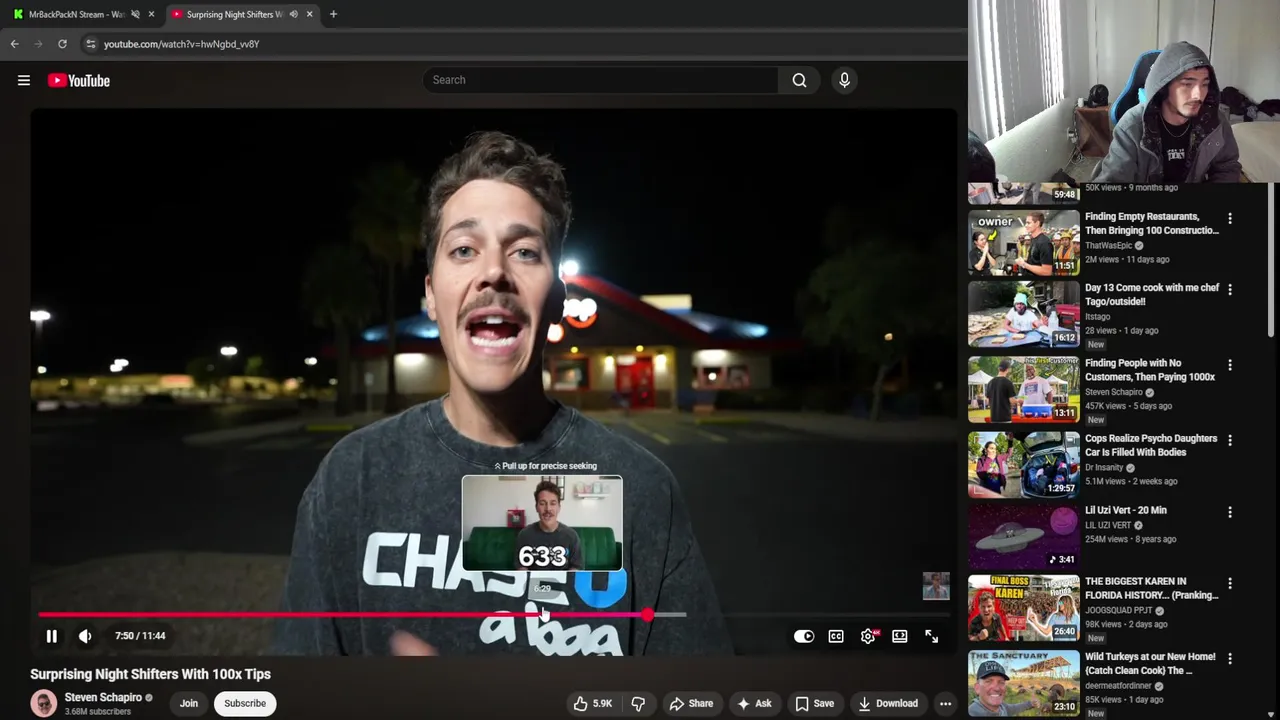Click the Dr Insanity channel name
1280x720 pixels.
pyautogui.click(x=1104, y=467)
